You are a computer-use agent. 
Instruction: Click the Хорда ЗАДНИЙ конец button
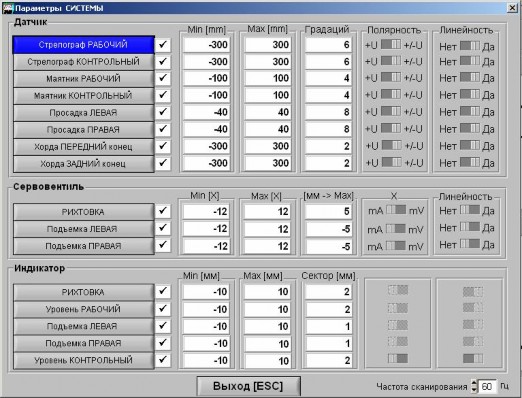point(83,164)
